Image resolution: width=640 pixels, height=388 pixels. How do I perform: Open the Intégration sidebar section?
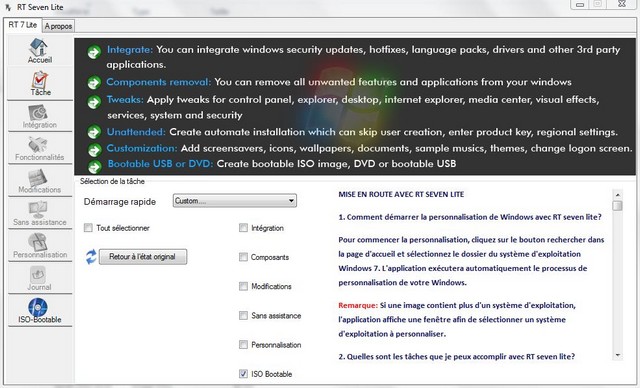pyautogui.click(x=40, y=116)
